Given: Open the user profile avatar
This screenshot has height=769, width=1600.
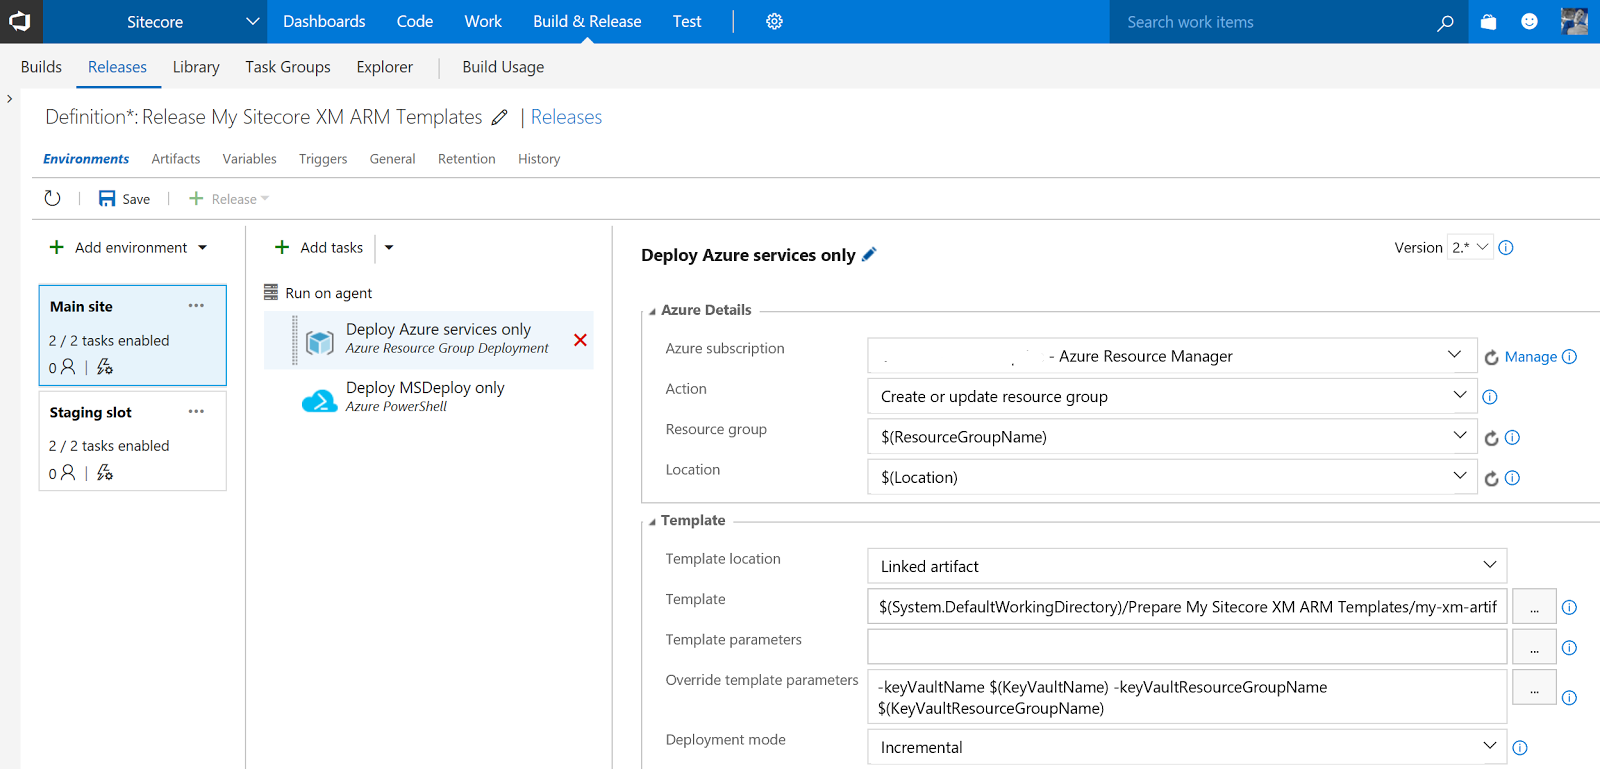Looking at the screenshot, I should click(1574, 21).
